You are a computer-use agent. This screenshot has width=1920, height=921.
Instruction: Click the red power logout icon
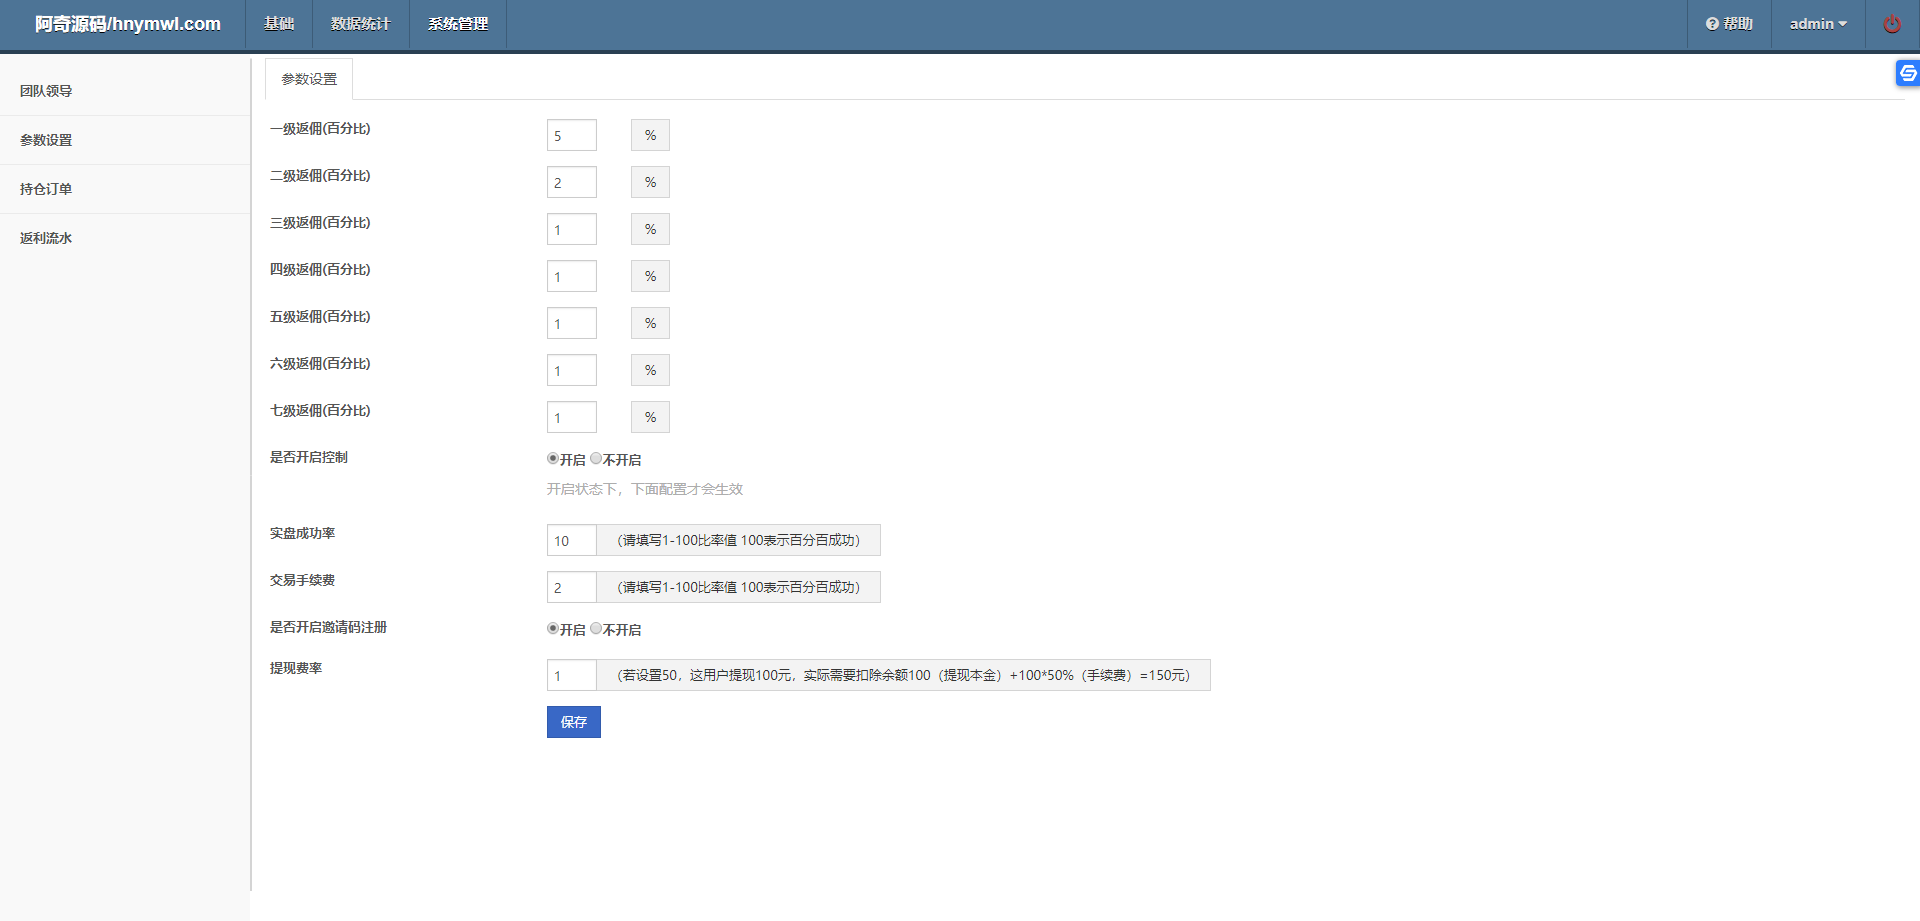click(1891, 23)
